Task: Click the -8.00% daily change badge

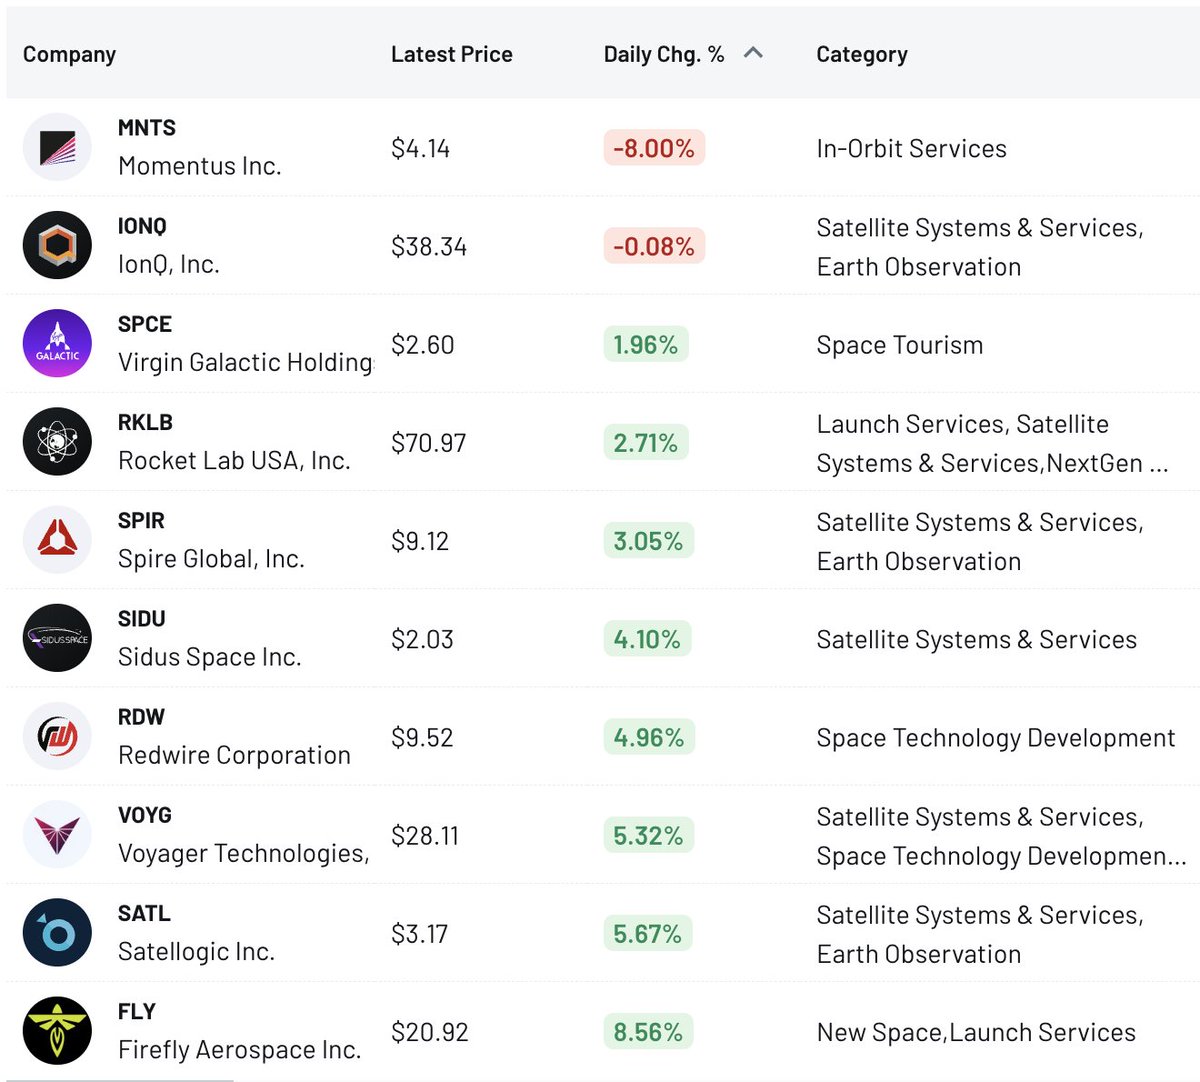Action: point(654,148)
